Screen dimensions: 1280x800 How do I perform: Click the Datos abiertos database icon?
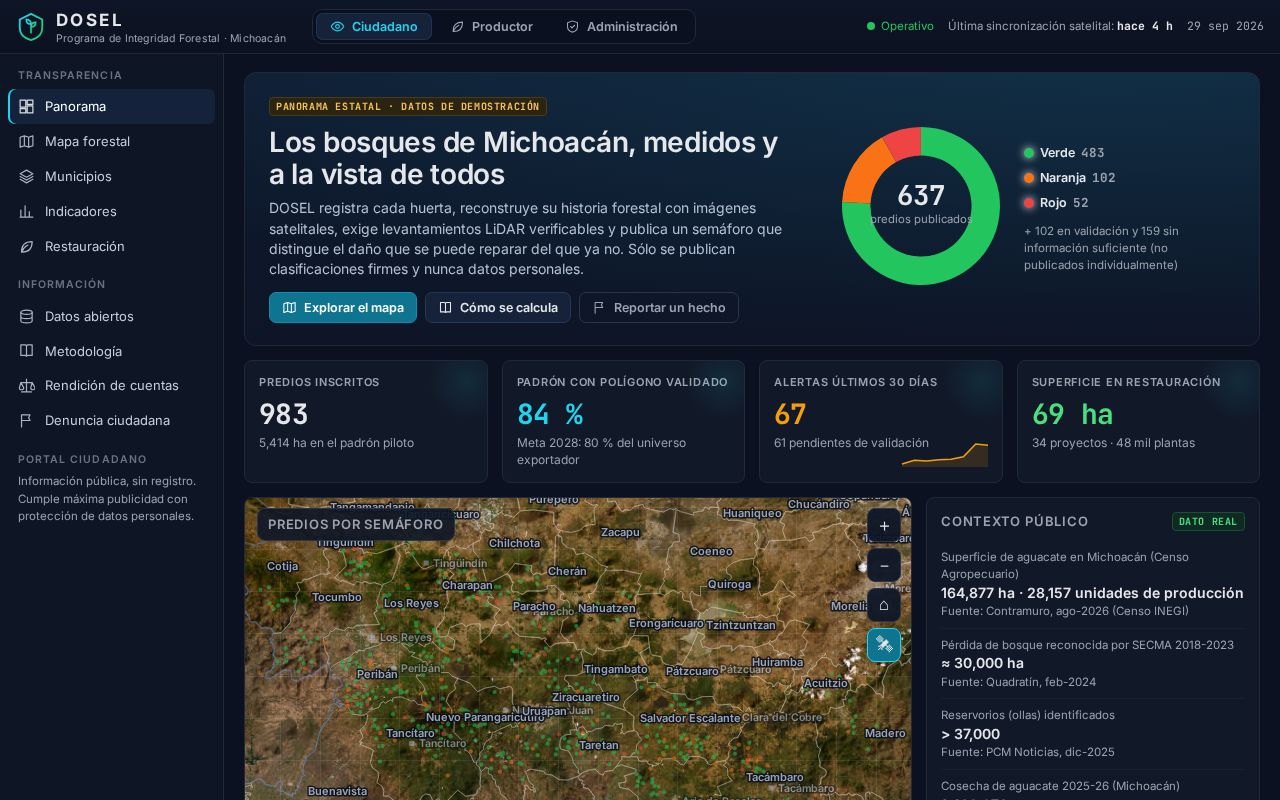27,317
